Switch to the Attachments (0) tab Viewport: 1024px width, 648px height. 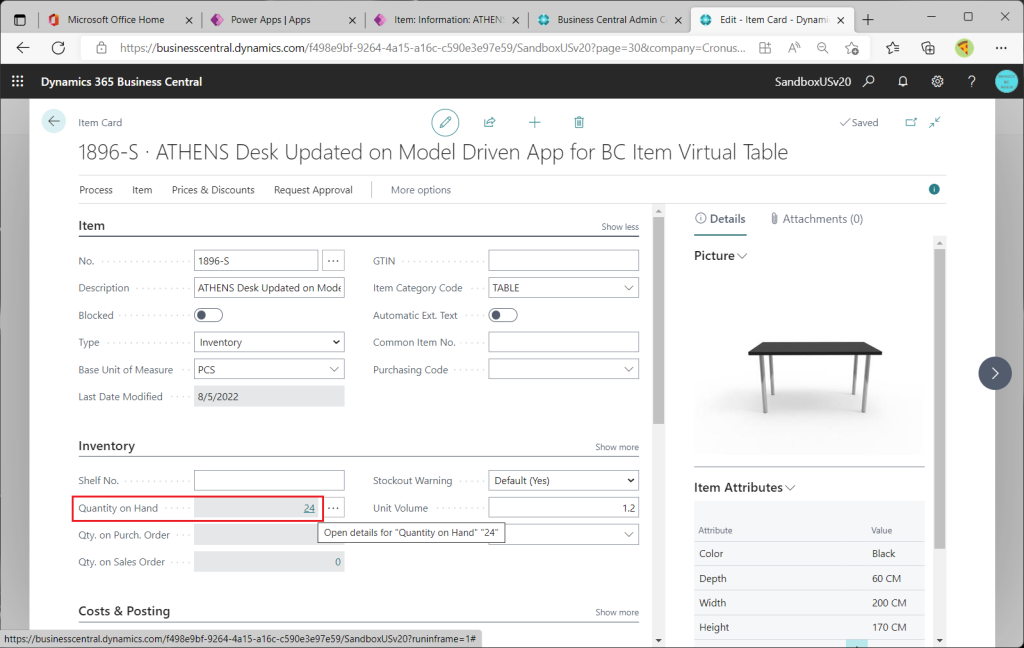816,219
